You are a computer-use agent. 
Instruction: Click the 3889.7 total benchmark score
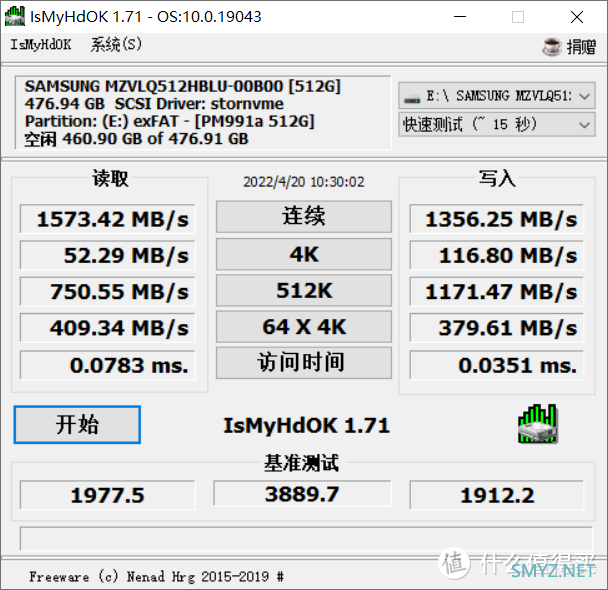pos(302,493)
